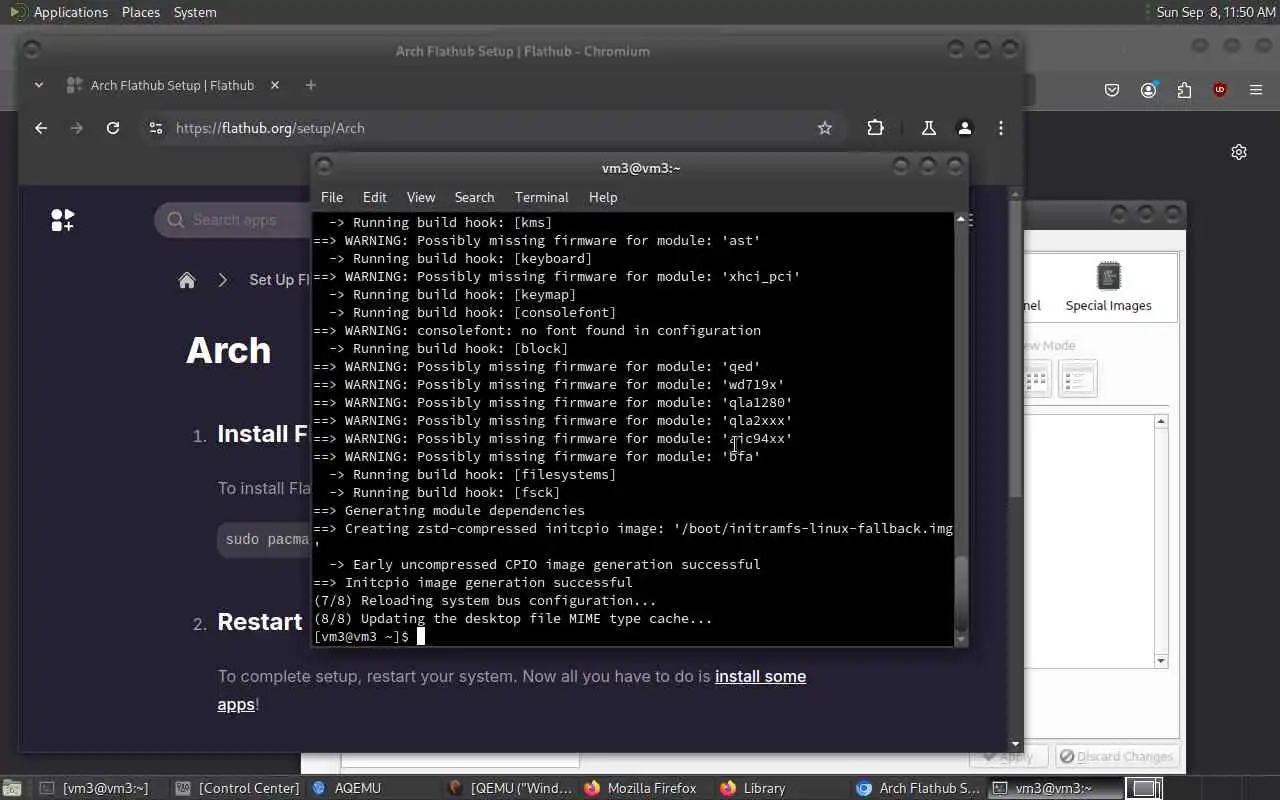Open the terminal's Edit menu

pos(374,197)
